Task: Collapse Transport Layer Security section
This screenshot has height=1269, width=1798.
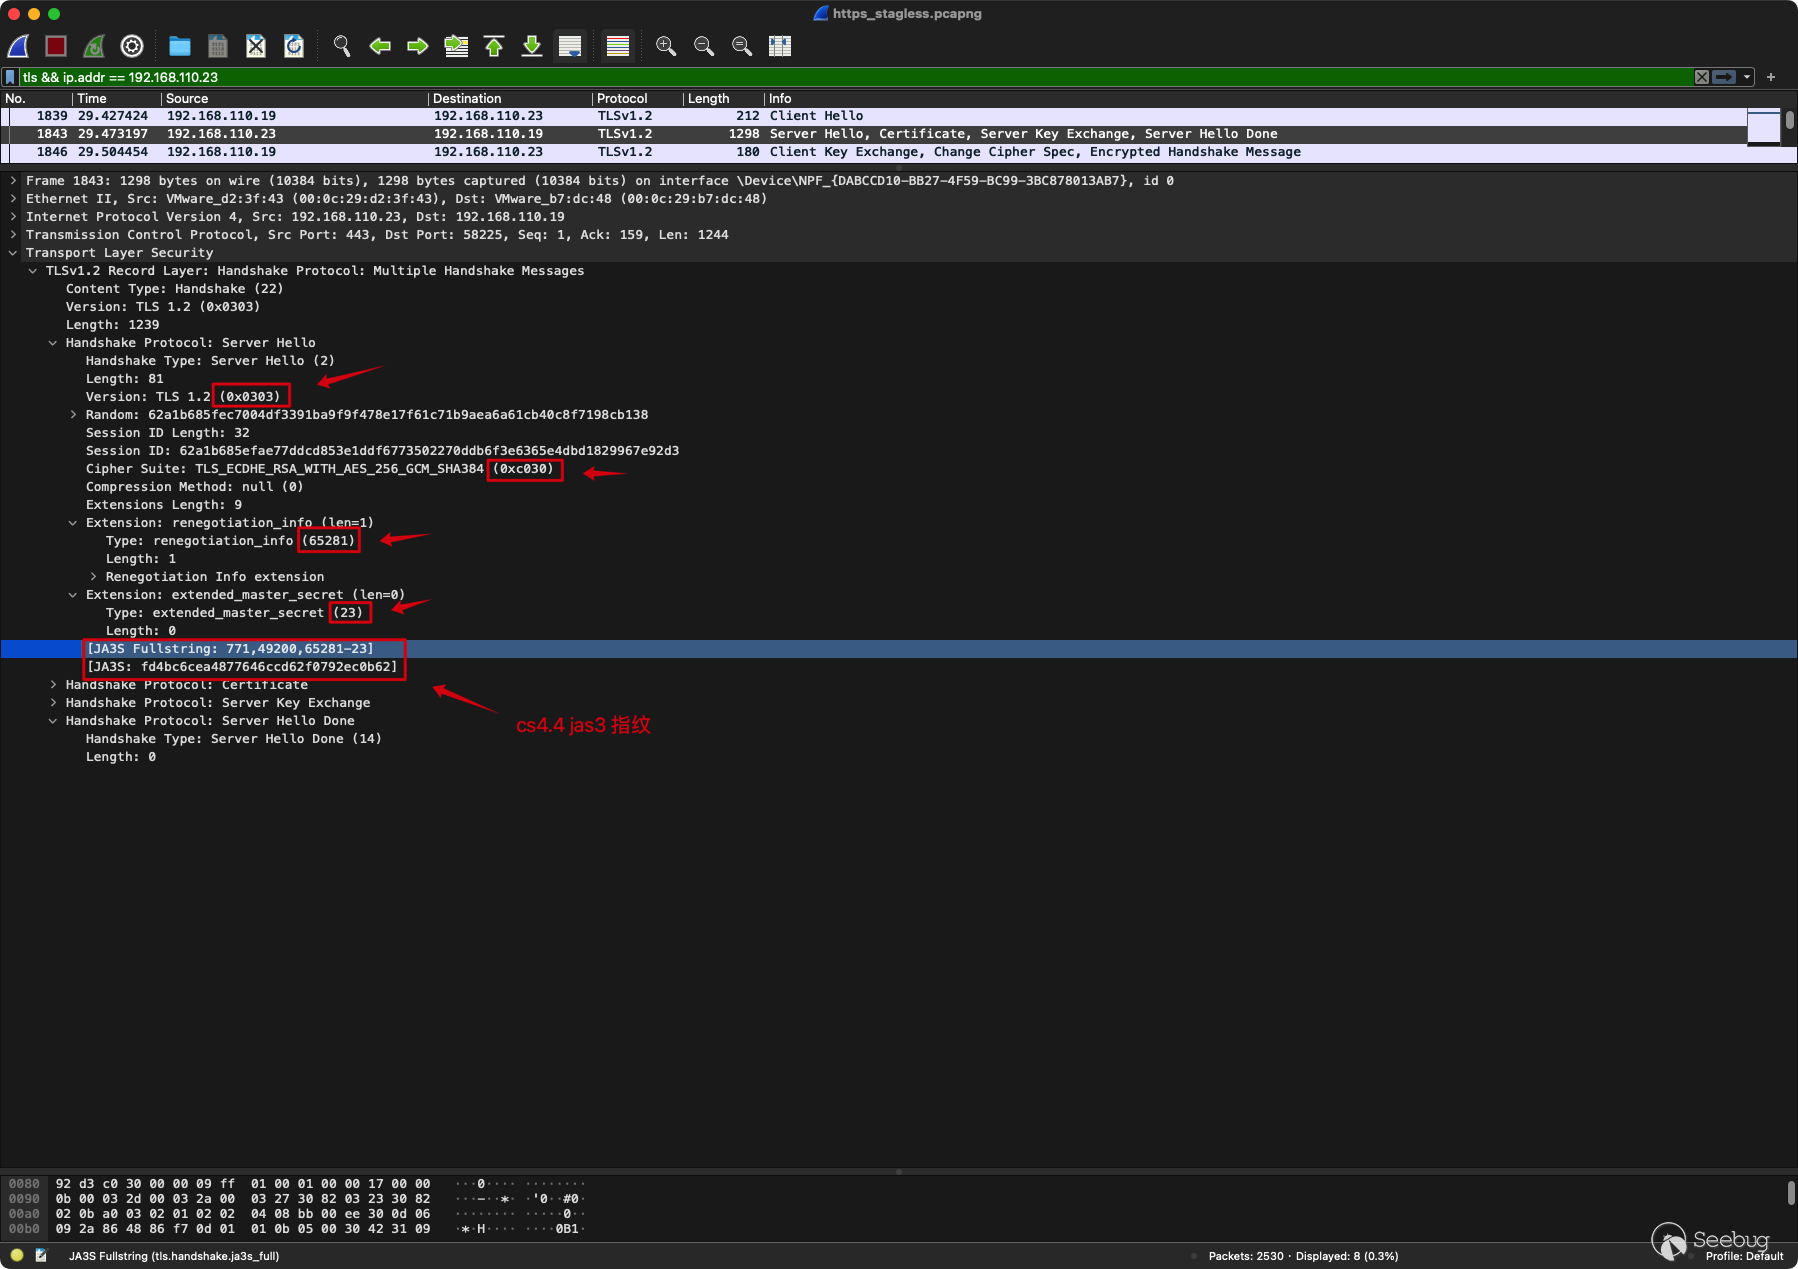Action: coord(13,253)
